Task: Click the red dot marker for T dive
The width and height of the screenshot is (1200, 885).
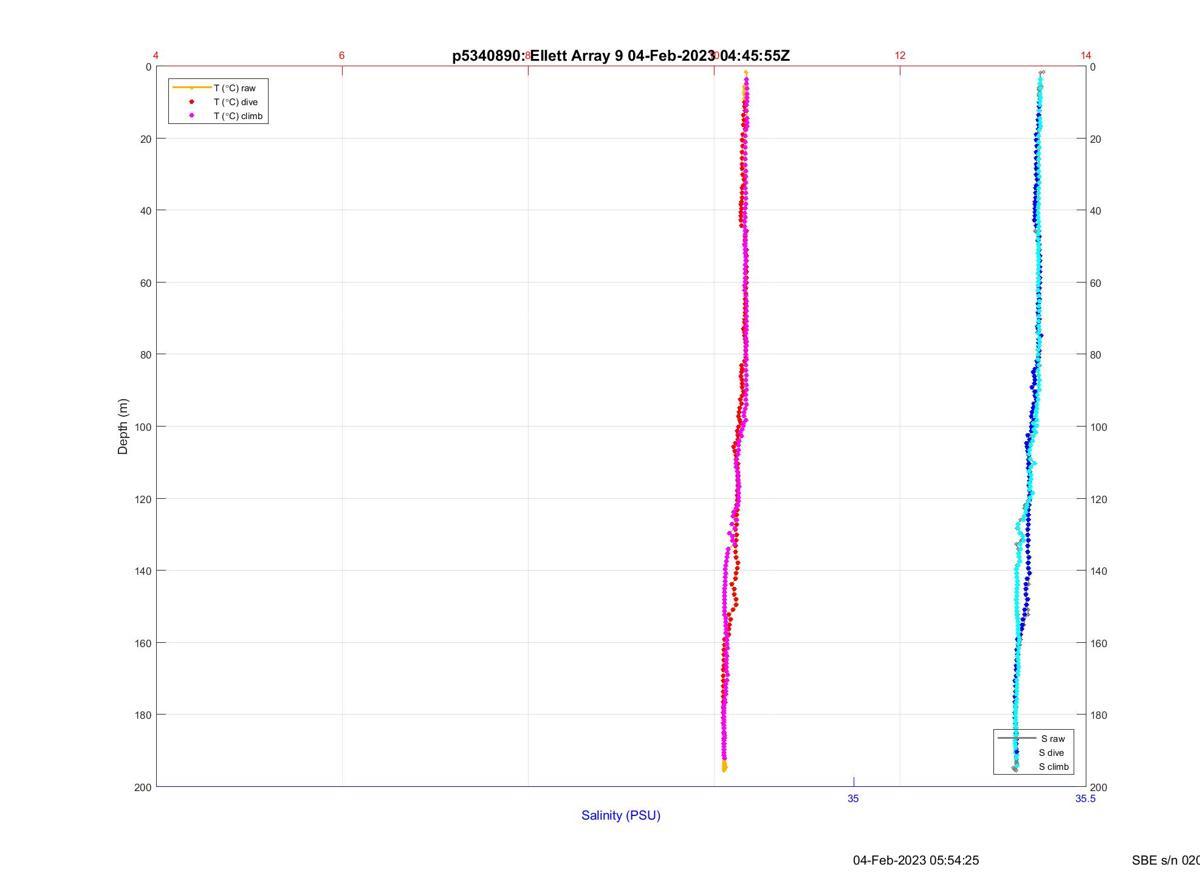Action: click(x=191, y=102)
